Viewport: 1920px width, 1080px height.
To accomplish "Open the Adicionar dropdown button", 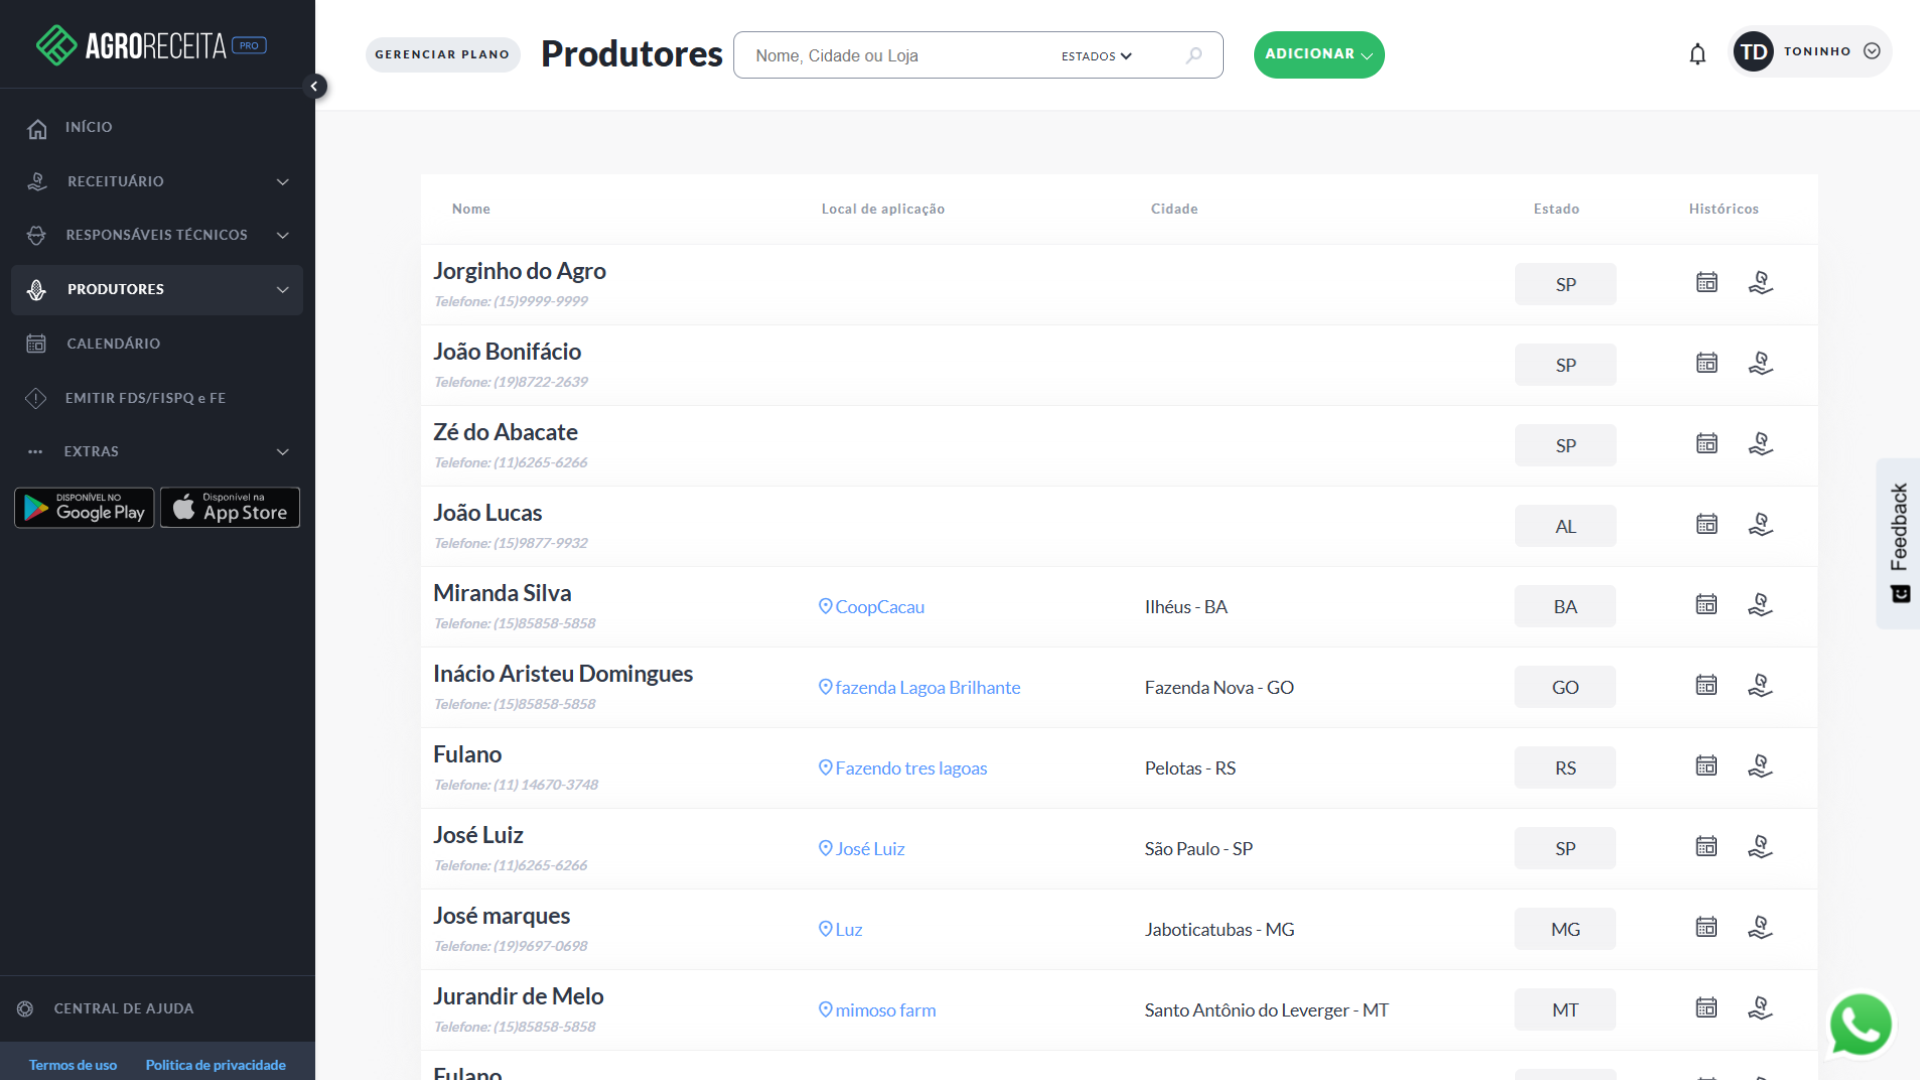I will coord(1318,54).
